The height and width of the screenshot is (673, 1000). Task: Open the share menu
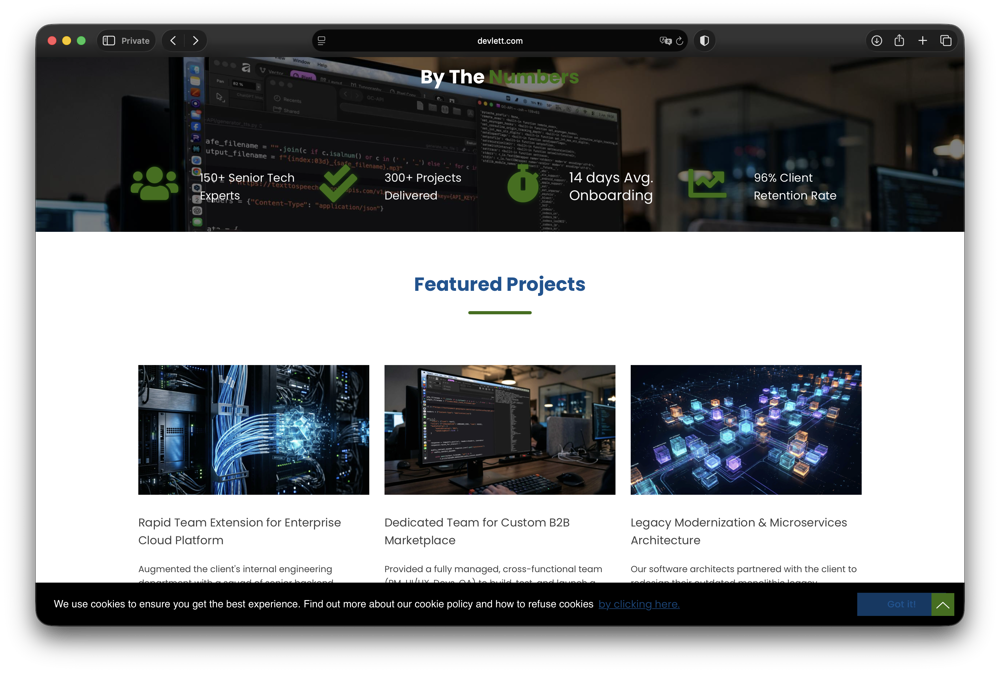click(899, 41)
